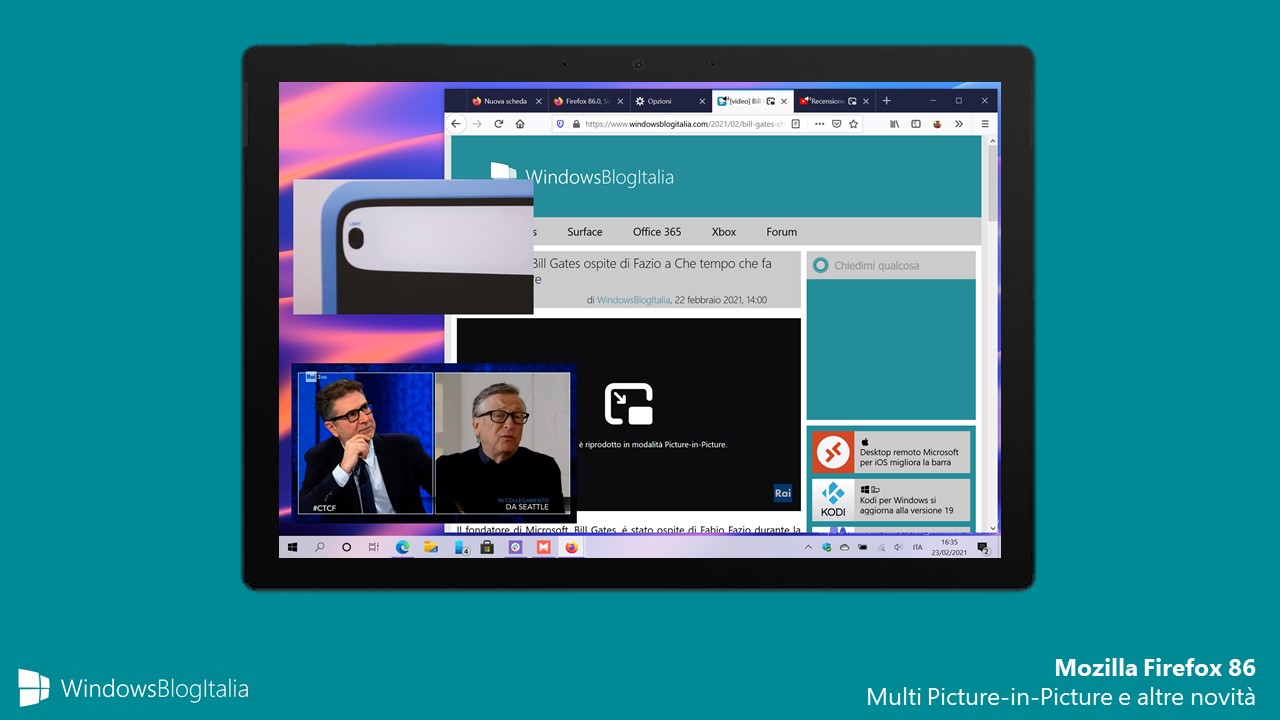This screenshot has width=1280, height=720.
Task: Switch to the Firefox 86.0 tab
Action: pyautogui.click(x=589, y=101)
